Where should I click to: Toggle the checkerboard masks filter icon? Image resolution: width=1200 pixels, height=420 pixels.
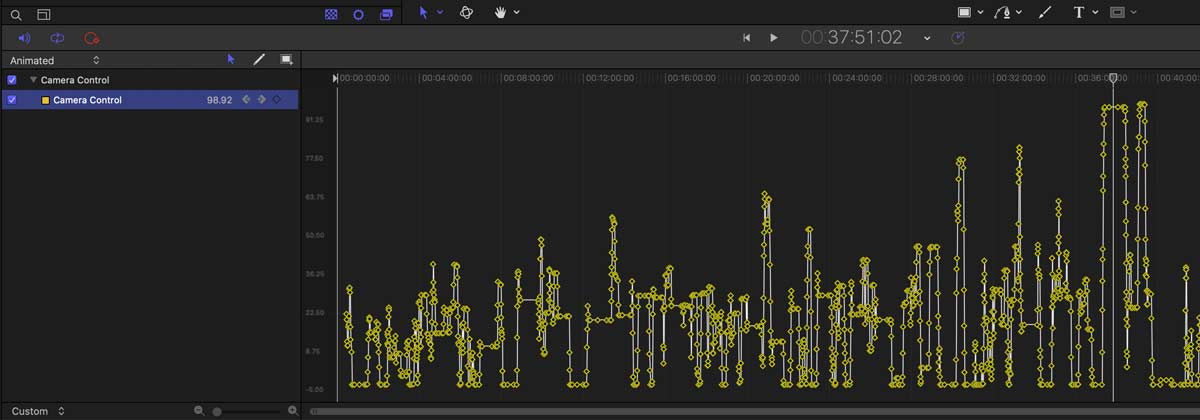(x=332, y=15)
